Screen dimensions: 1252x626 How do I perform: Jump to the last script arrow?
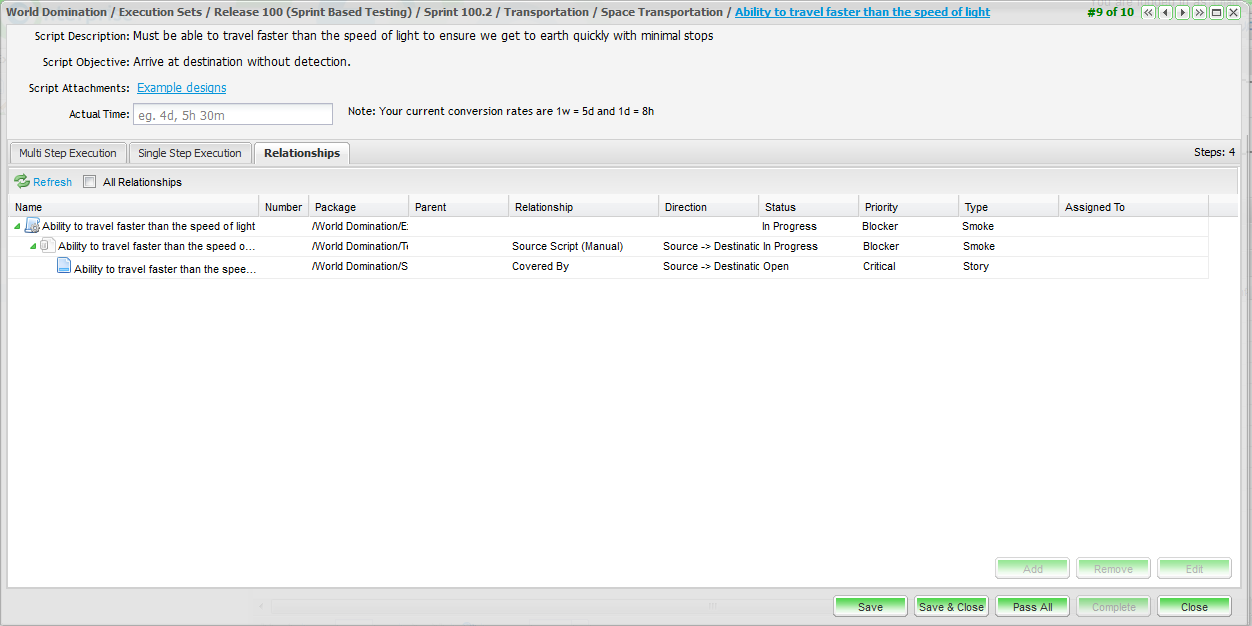tap(1199, 12)
